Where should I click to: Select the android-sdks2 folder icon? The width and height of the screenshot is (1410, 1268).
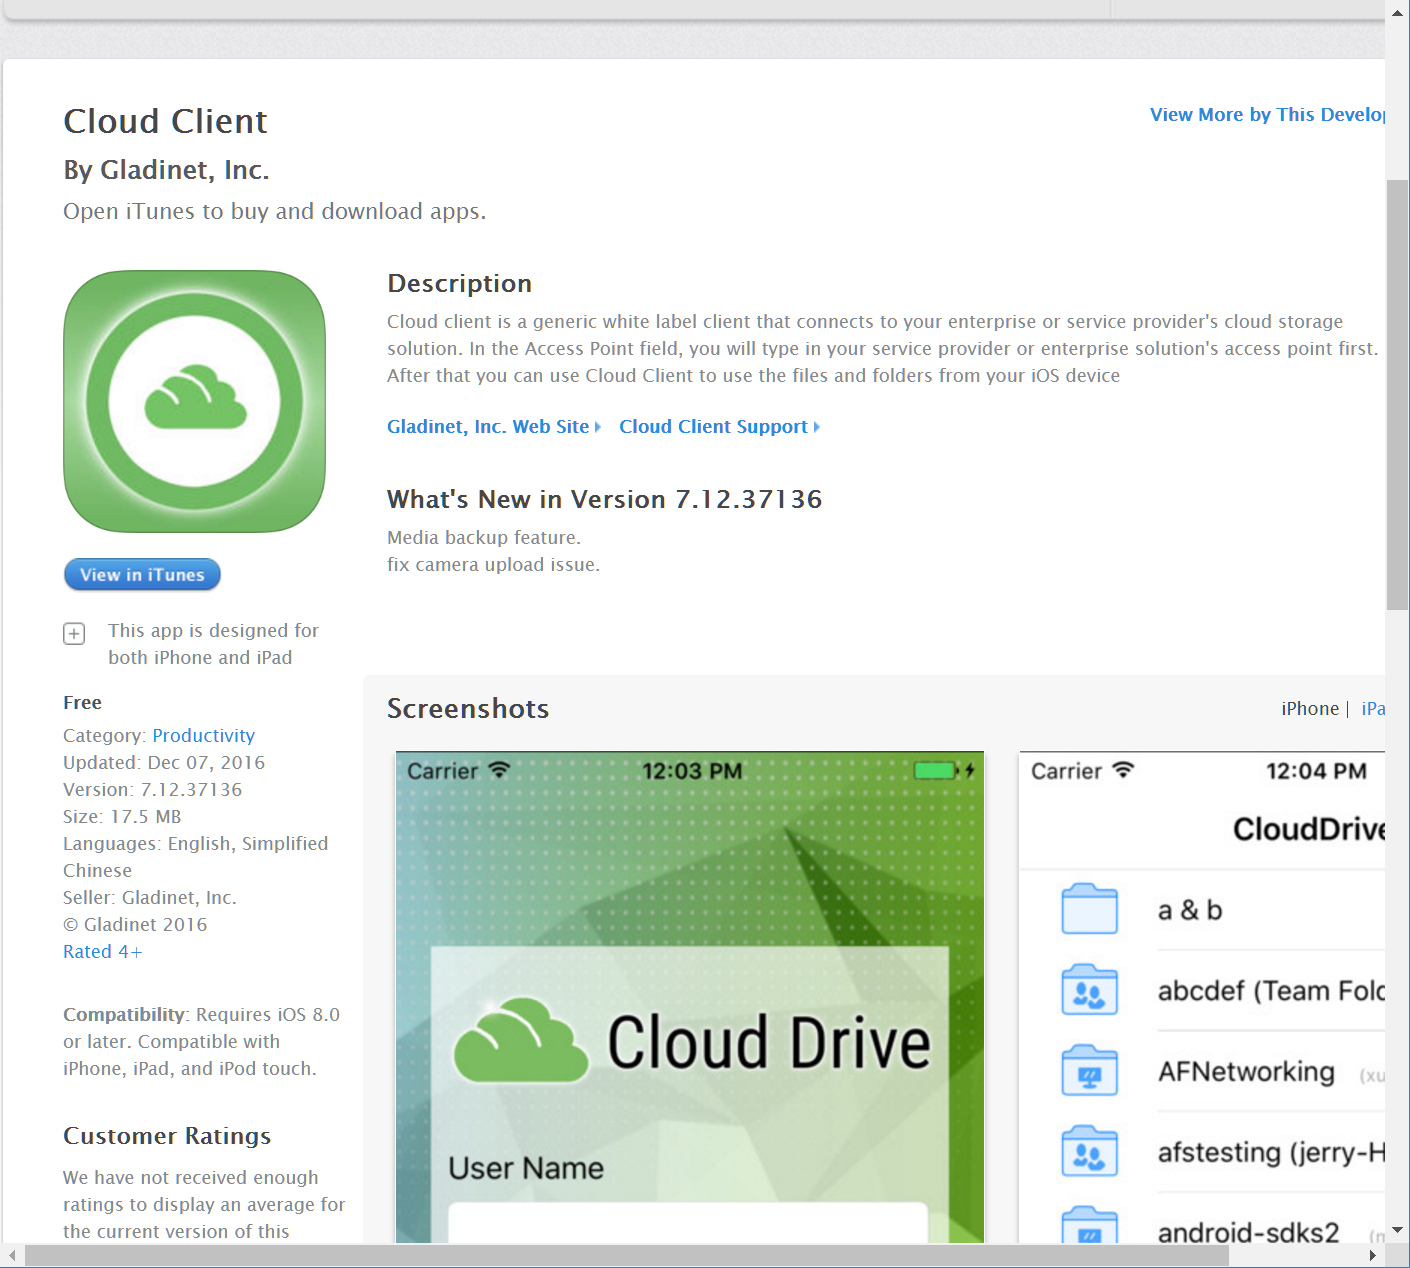pos(1089,1228)
